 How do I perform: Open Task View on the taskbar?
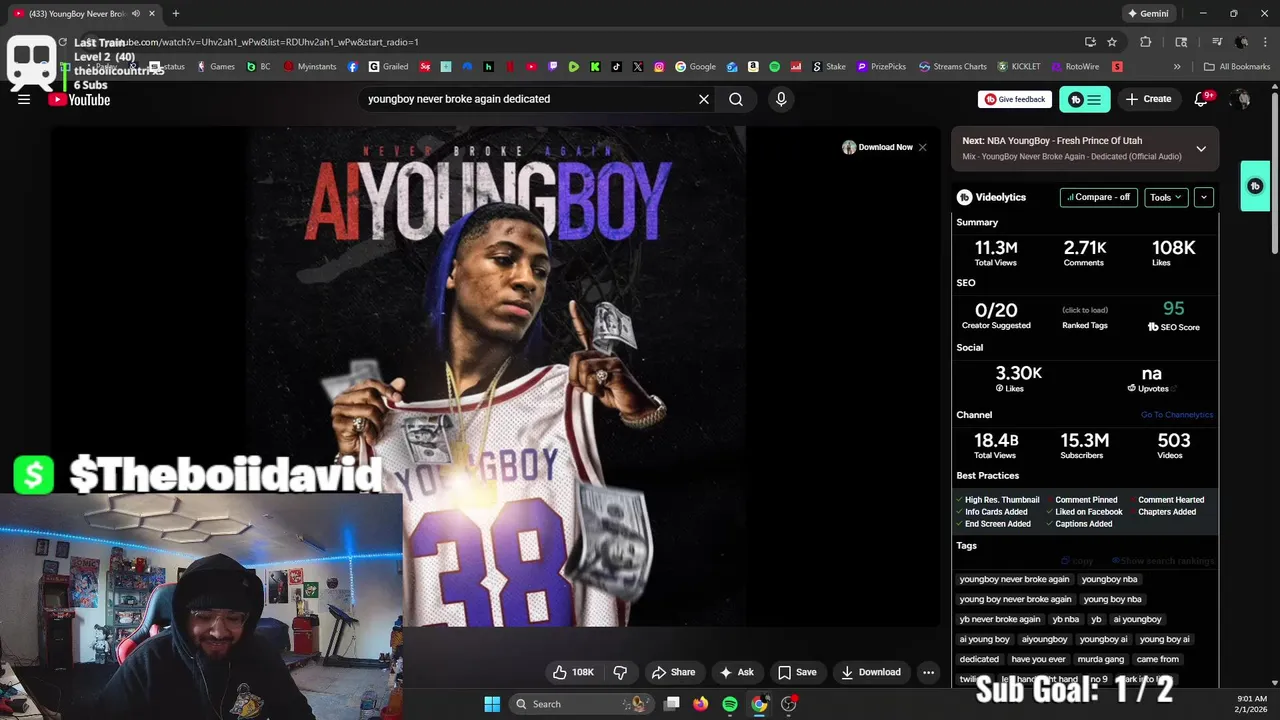tap(672, 704)
